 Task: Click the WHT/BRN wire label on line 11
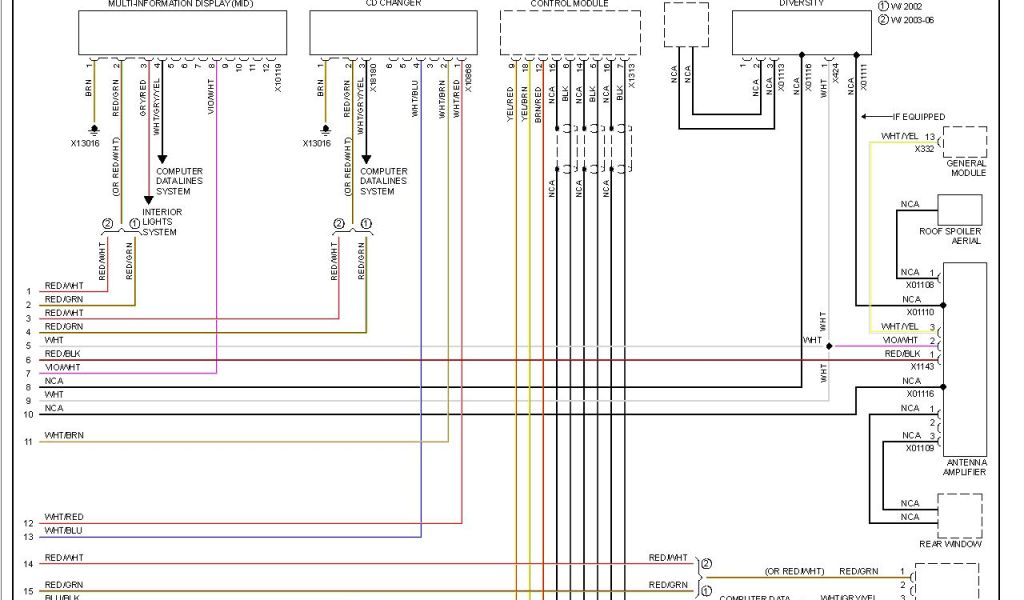(62, 436)
